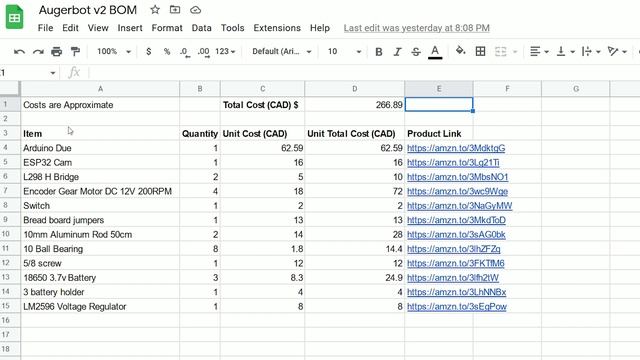Select the total cost cell 266.89
Viewport: 640px width, 360px height.
(x=355, y=105)
